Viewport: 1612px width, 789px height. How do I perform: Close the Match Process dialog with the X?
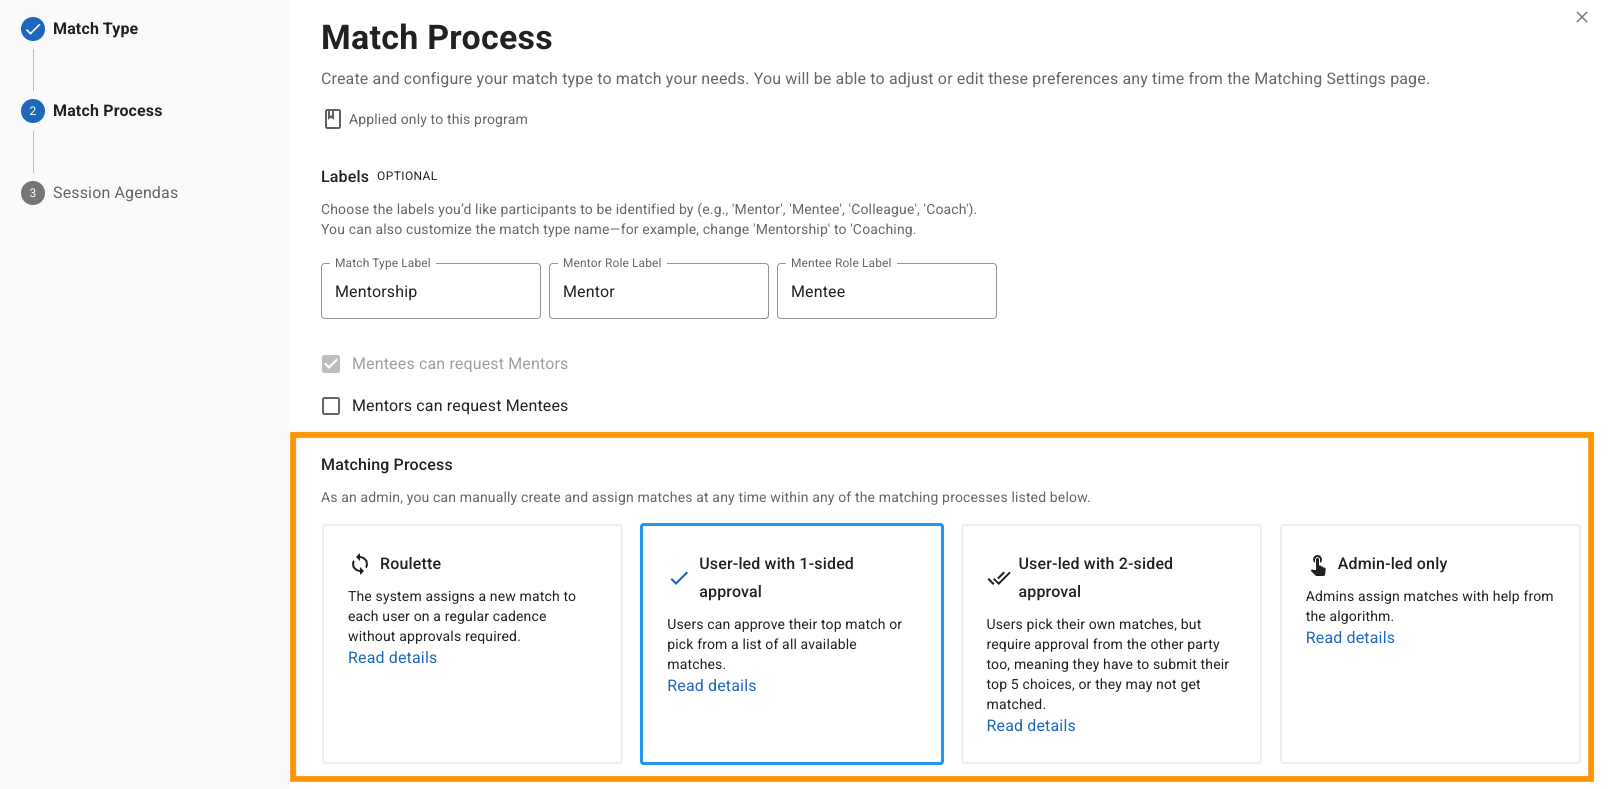pos(1582,17)
